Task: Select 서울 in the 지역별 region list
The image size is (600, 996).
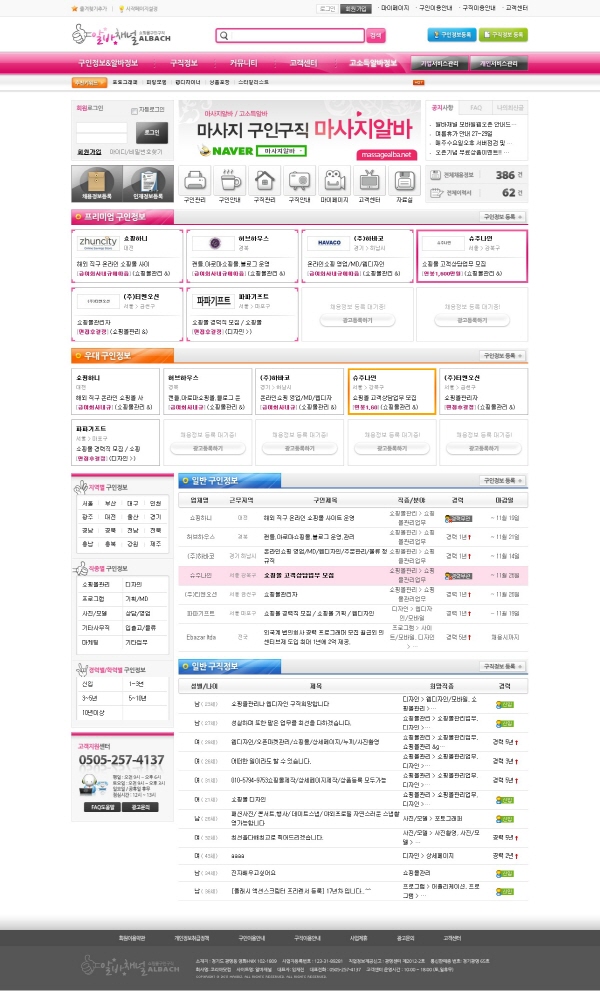Action: point(88,503)
